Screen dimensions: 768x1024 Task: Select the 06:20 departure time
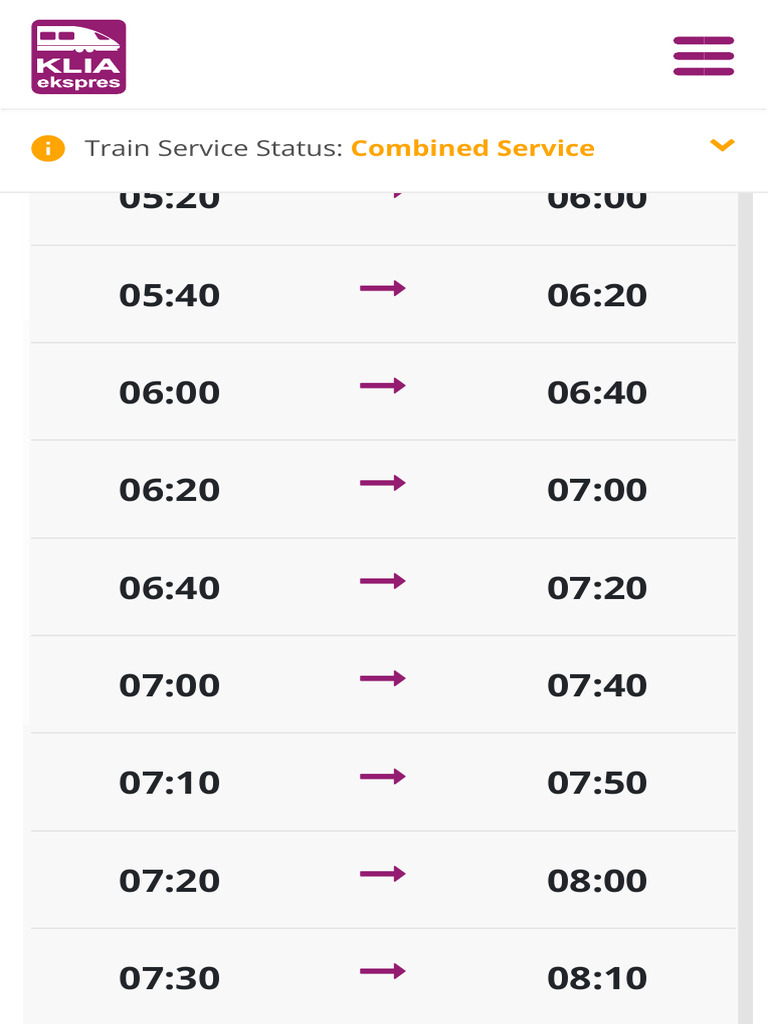tap(169, 490)
